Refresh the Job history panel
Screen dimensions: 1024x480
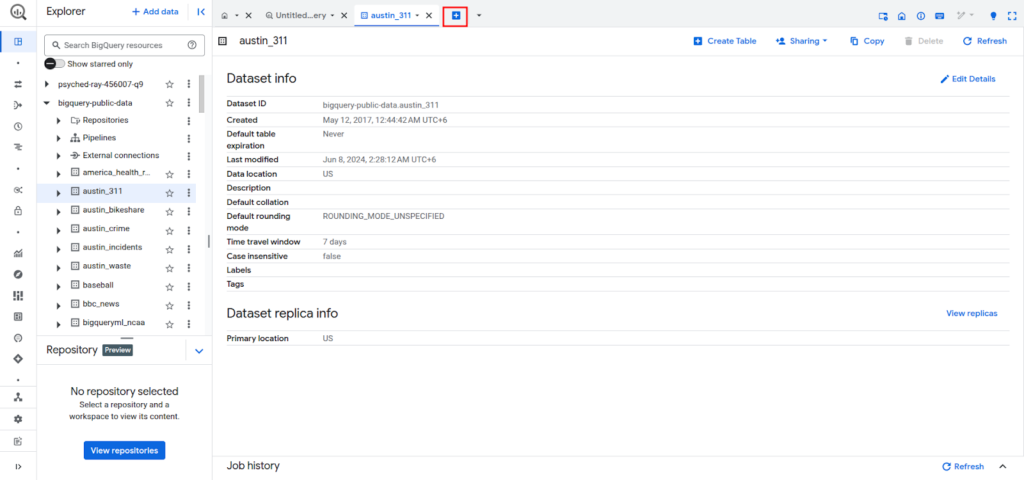click(x=963, y=466)
